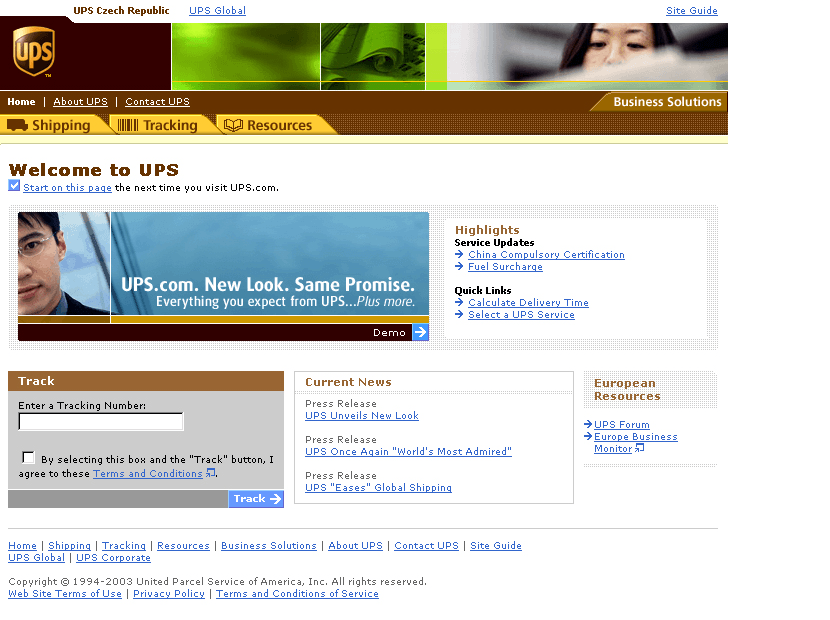The height and width of the screenshot is (620, 830).
Task: Click About UPS in the footer links
Action: [x=355, y=545]
